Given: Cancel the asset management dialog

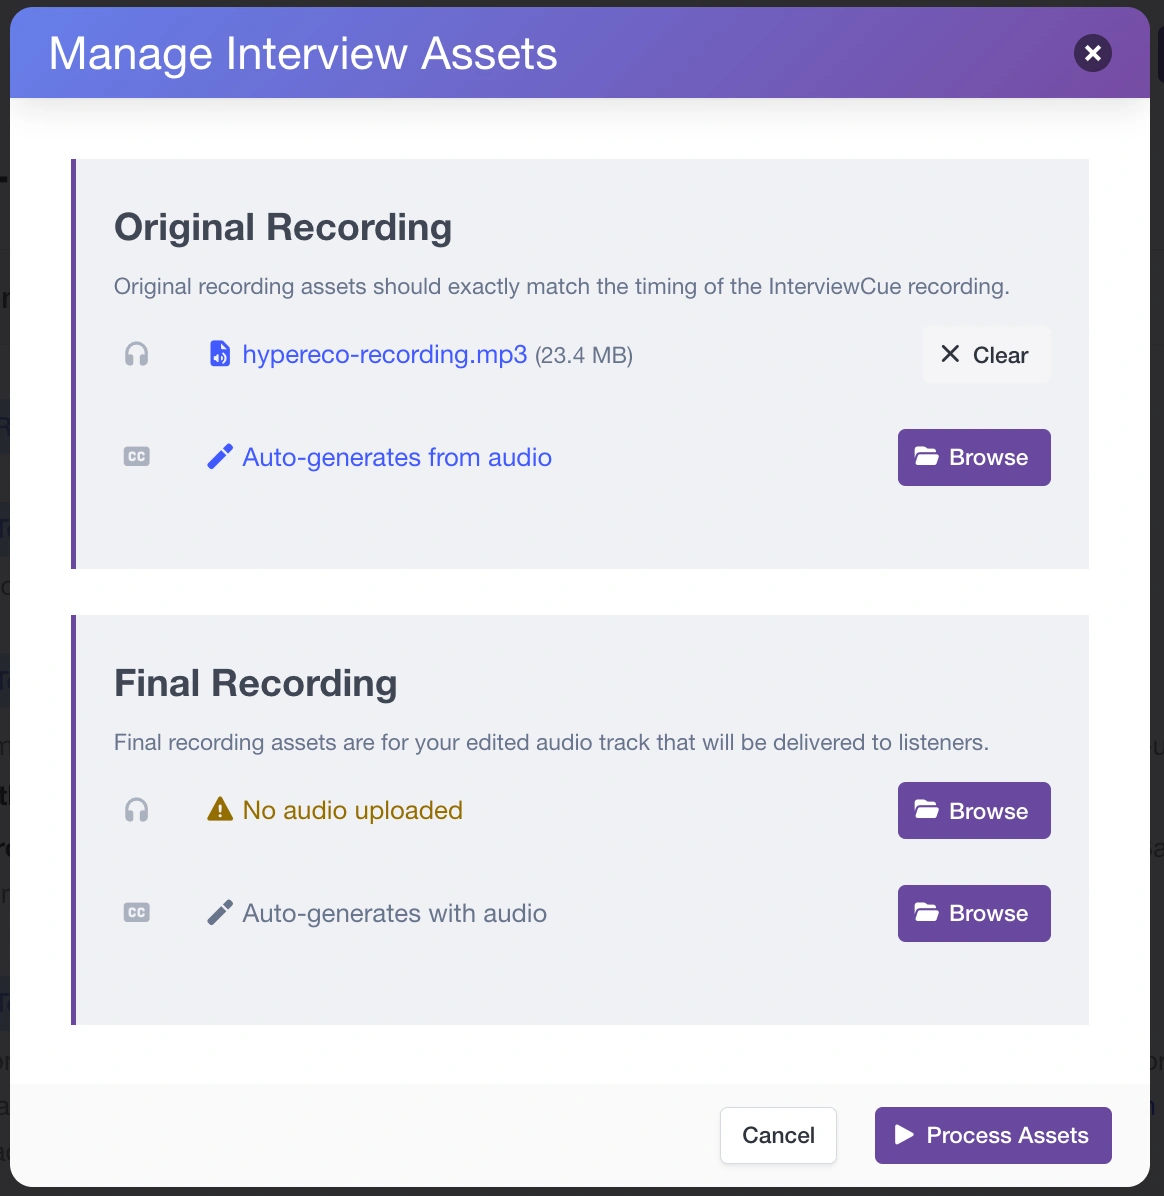Looking at the screenshot, I should (778, 1135).
